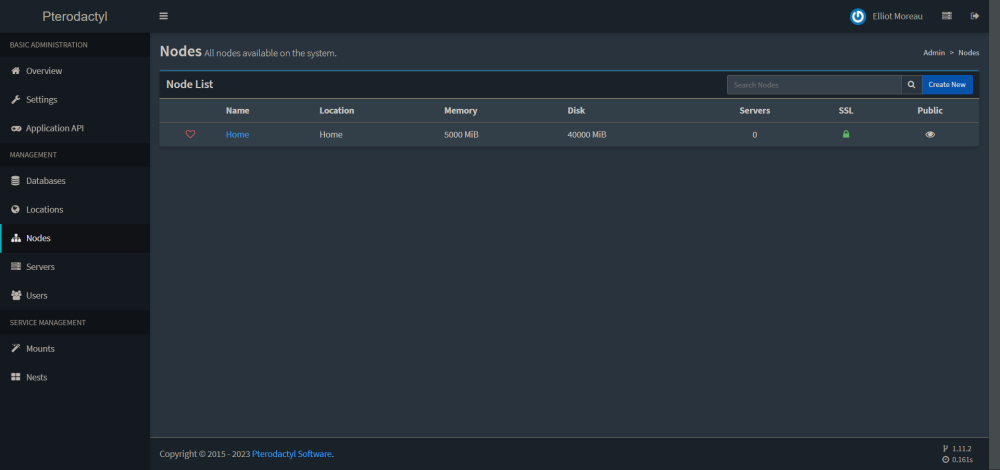Screen dimensions: 1000x470
Task: Click the Servers icon in sidebar
Action: (x=16, y=267)
